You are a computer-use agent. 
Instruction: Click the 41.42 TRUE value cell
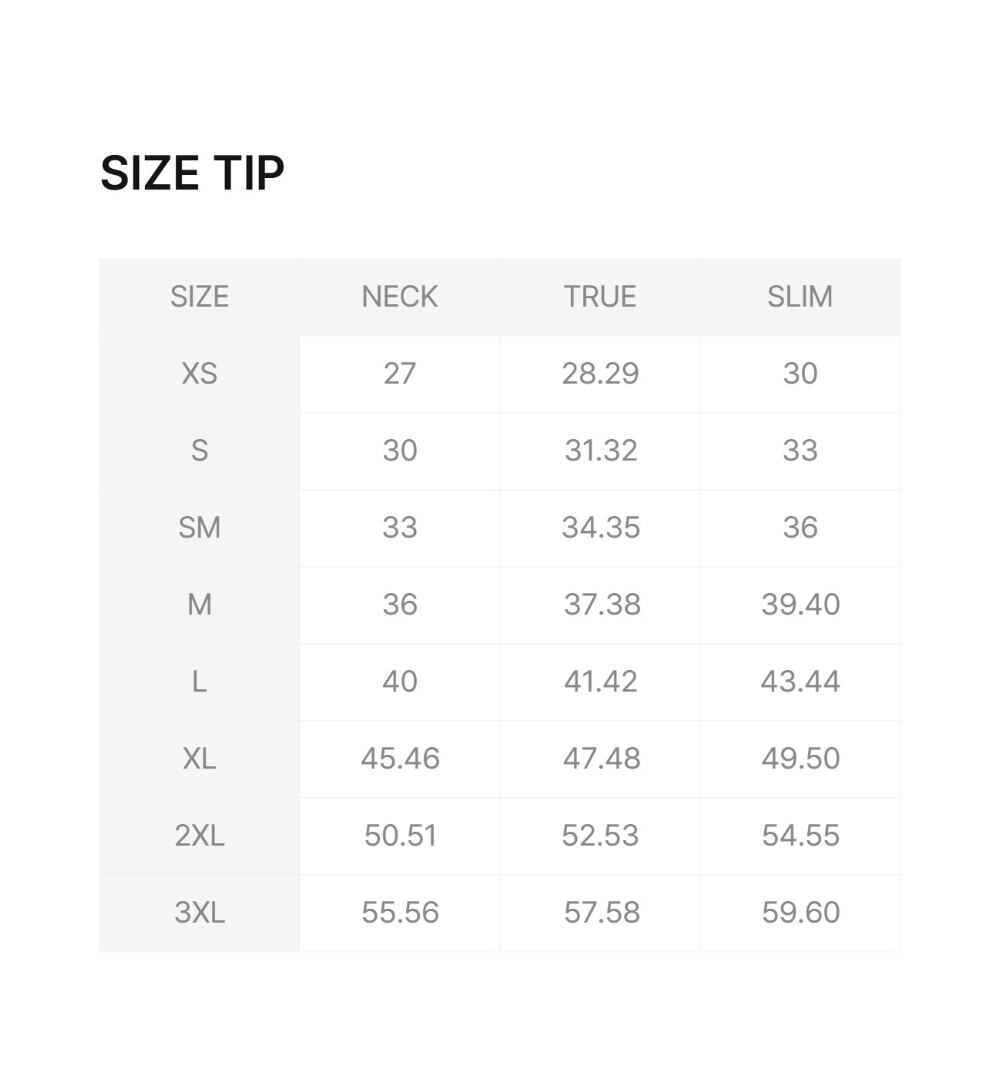(600, 682)
